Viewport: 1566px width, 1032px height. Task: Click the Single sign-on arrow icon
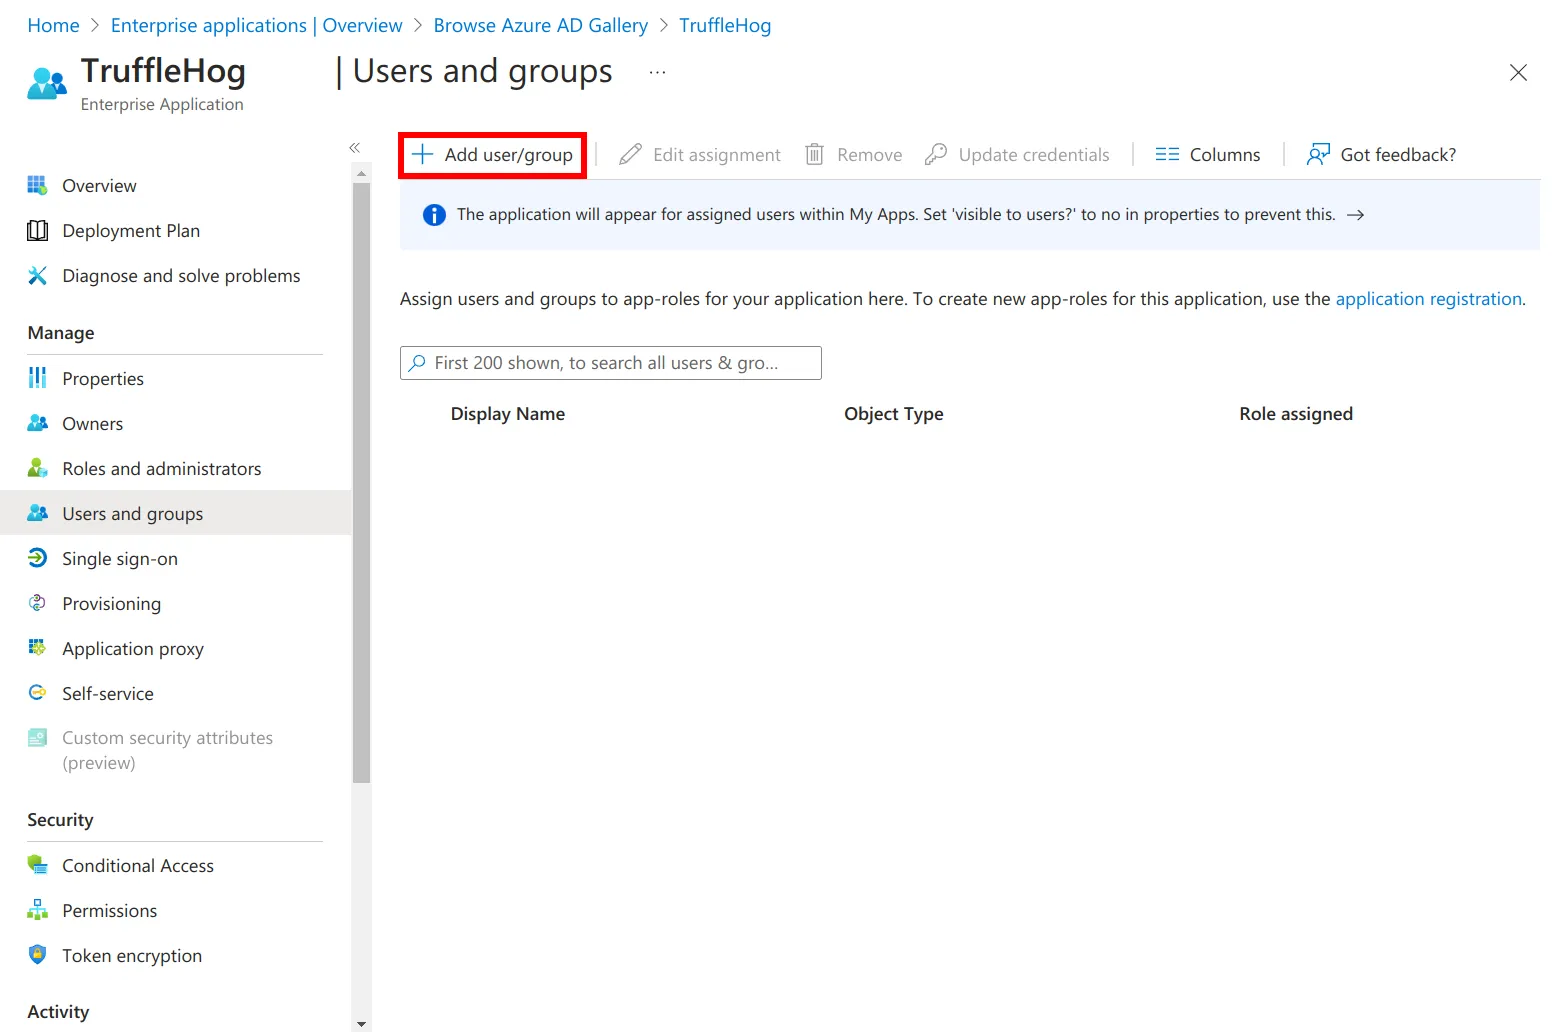tap(37, 558)
